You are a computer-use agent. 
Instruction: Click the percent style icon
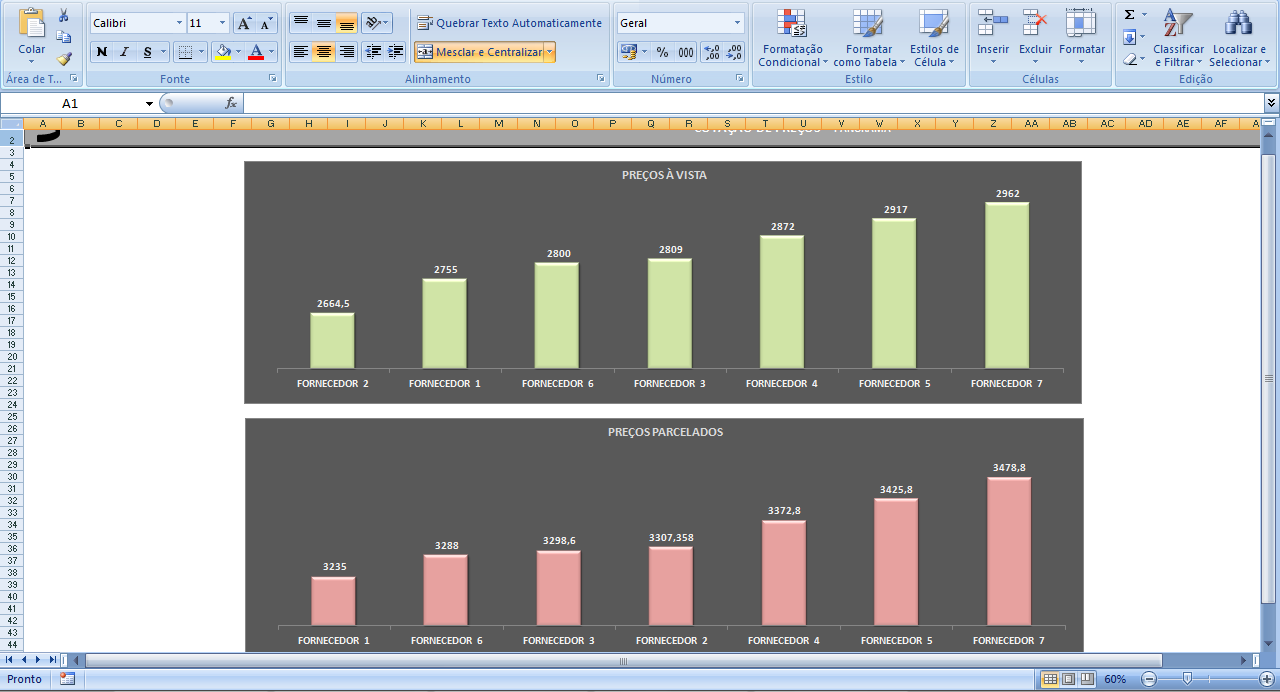tap(662, 52)
